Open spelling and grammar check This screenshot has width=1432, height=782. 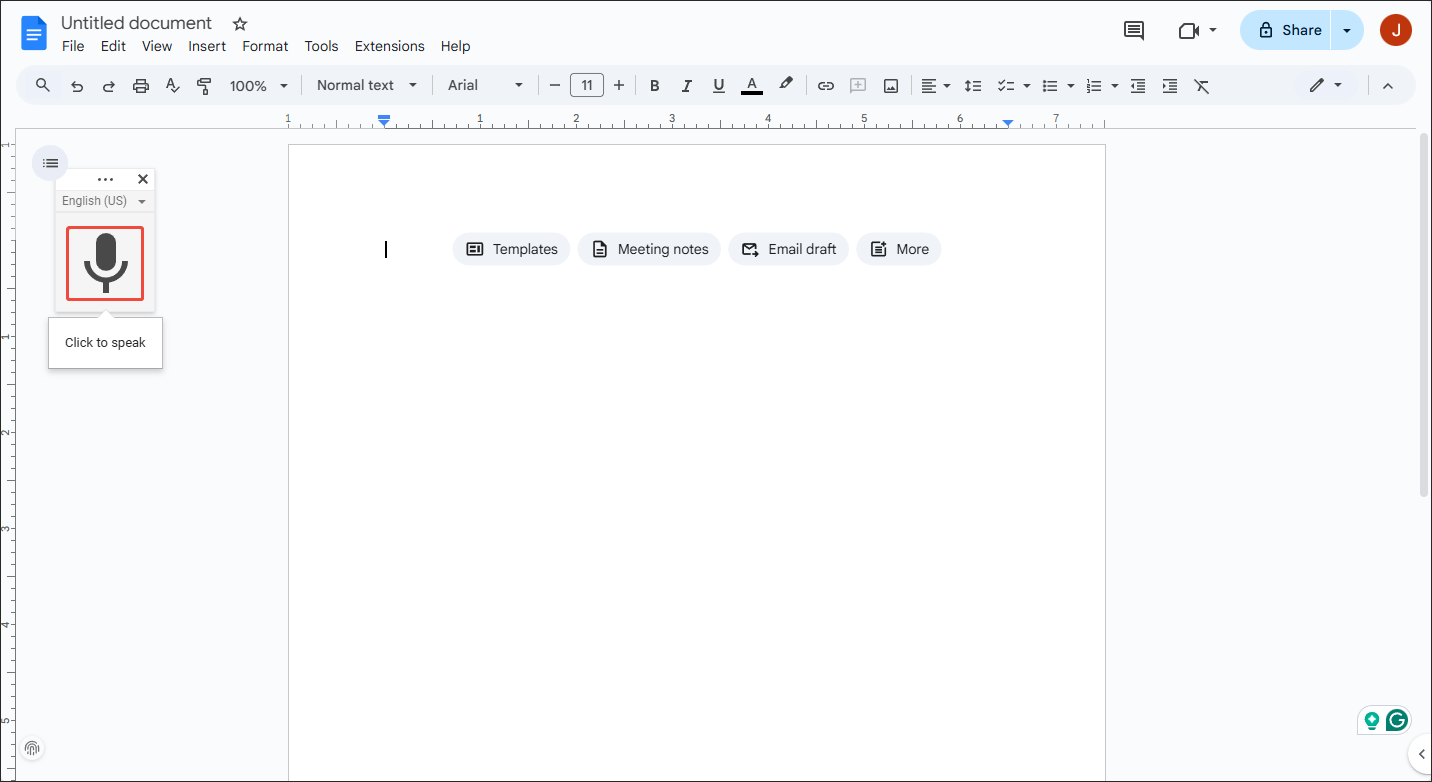pyautogui.click(x=172, y=85)
